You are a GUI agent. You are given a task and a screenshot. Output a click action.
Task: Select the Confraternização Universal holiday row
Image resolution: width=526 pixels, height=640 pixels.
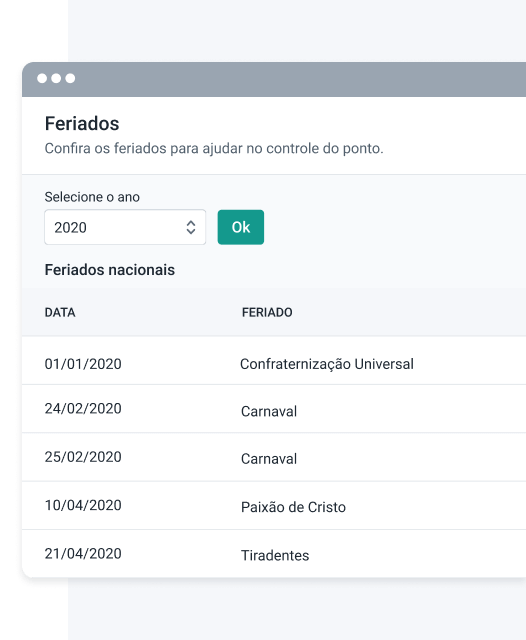[274, 361]
